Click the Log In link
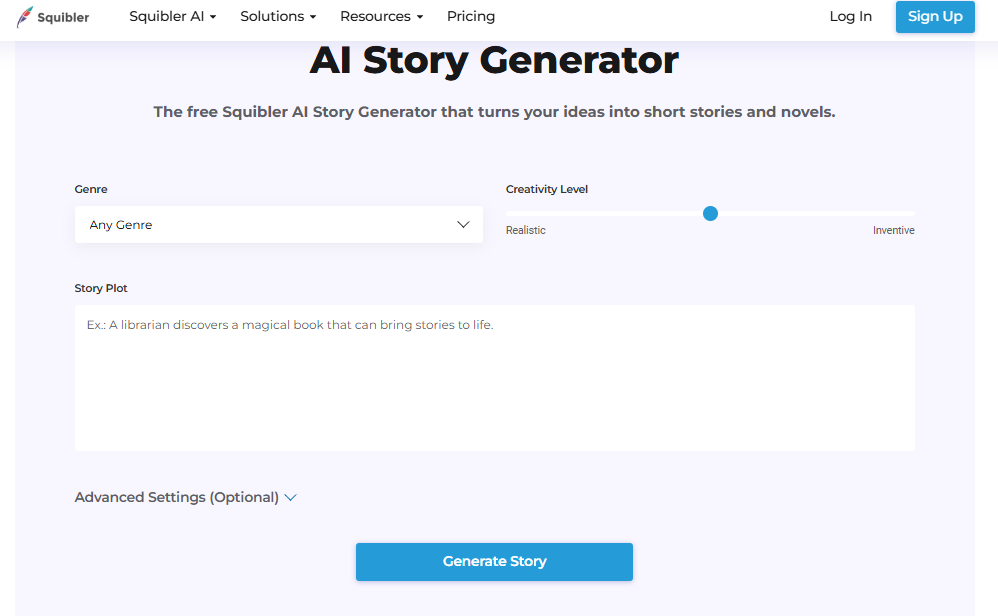This screenshot has width=998, height=616. (x=850, y=16)
